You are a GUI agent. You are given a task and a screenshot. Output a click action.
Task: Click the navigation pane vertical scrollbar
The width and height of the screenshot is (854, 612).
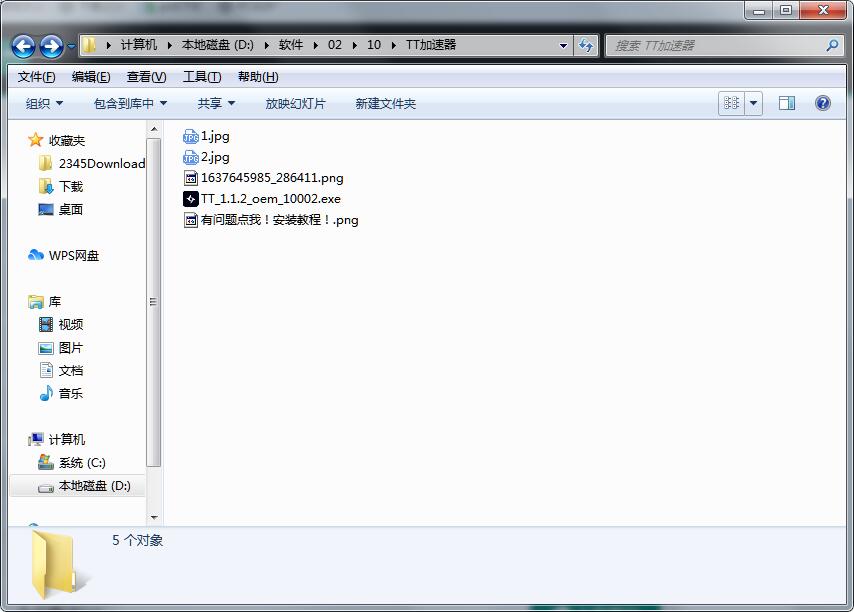pos(154,300)
